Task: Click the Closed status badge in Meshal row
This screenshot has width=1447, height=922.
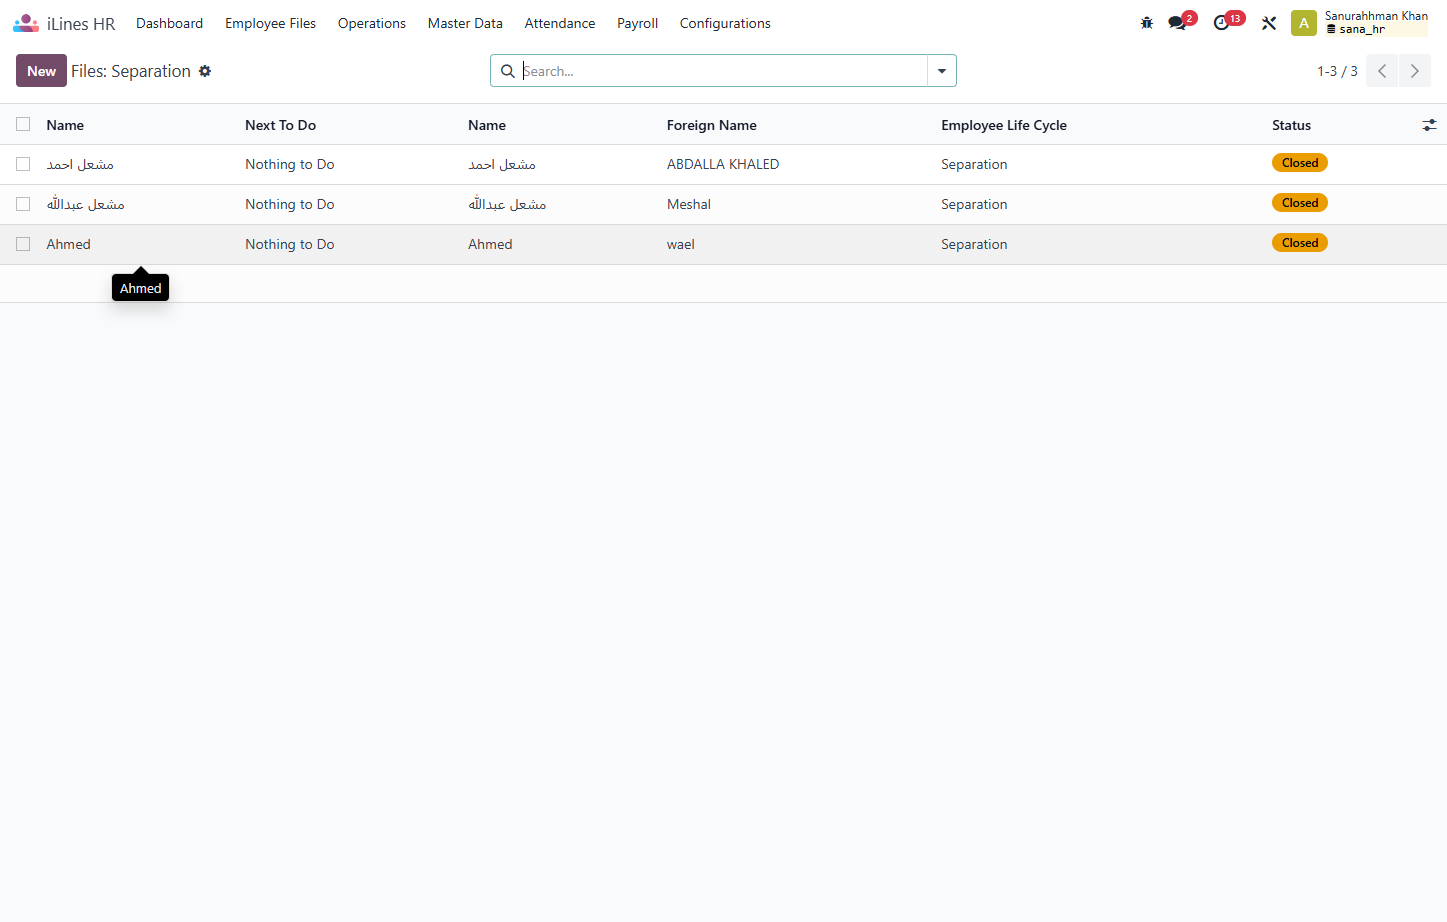Action: point(1300,203)
